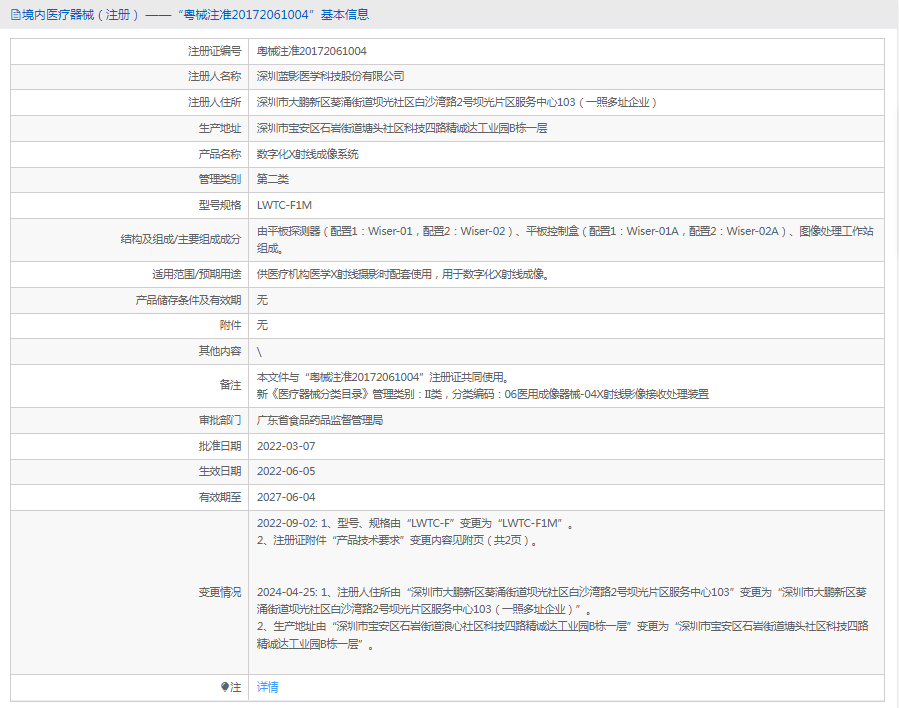Click the document icon beside the page title

(x=15, y=15)
